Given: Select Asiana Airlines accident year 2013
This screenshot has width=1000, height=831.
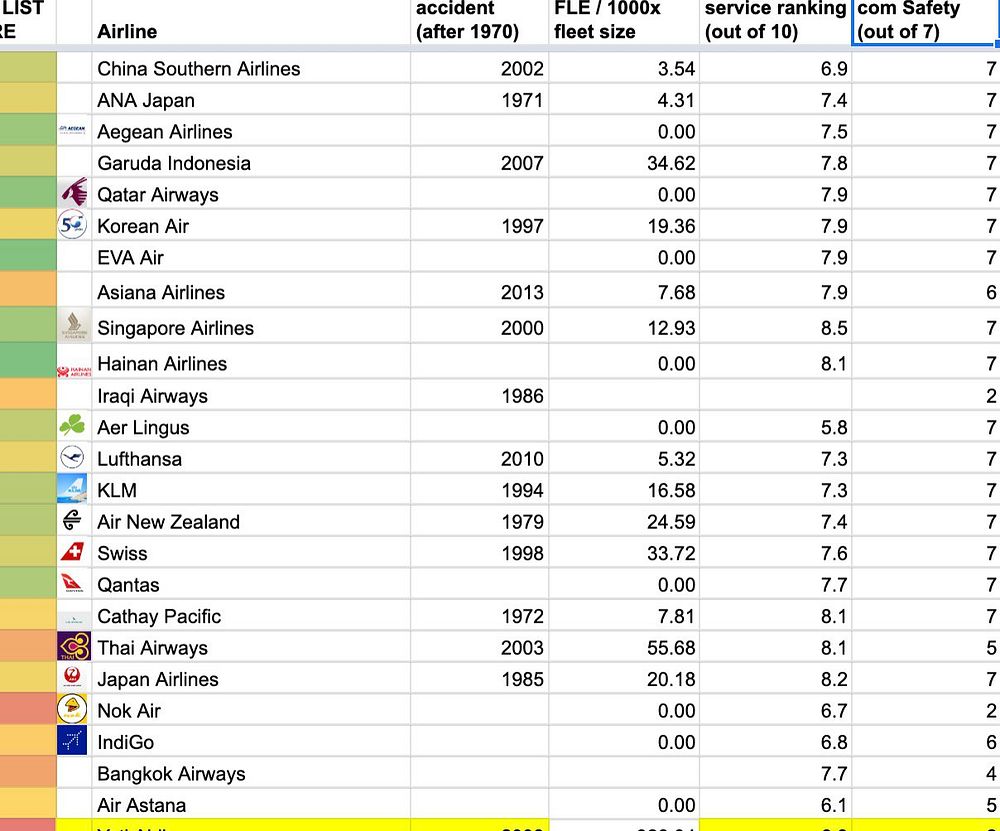Looking at the screenshot, I should (x=480, y=291).
